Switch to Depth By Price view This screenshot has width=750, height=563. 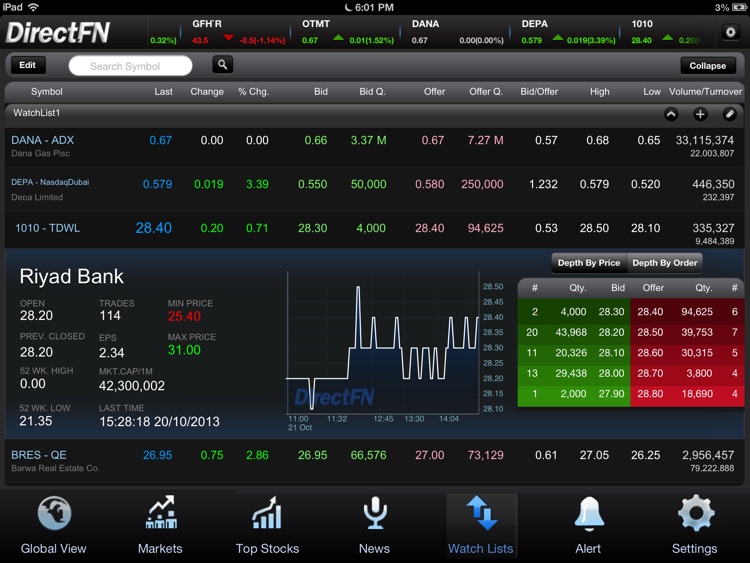pyautogui.click(x=588, y=263)
